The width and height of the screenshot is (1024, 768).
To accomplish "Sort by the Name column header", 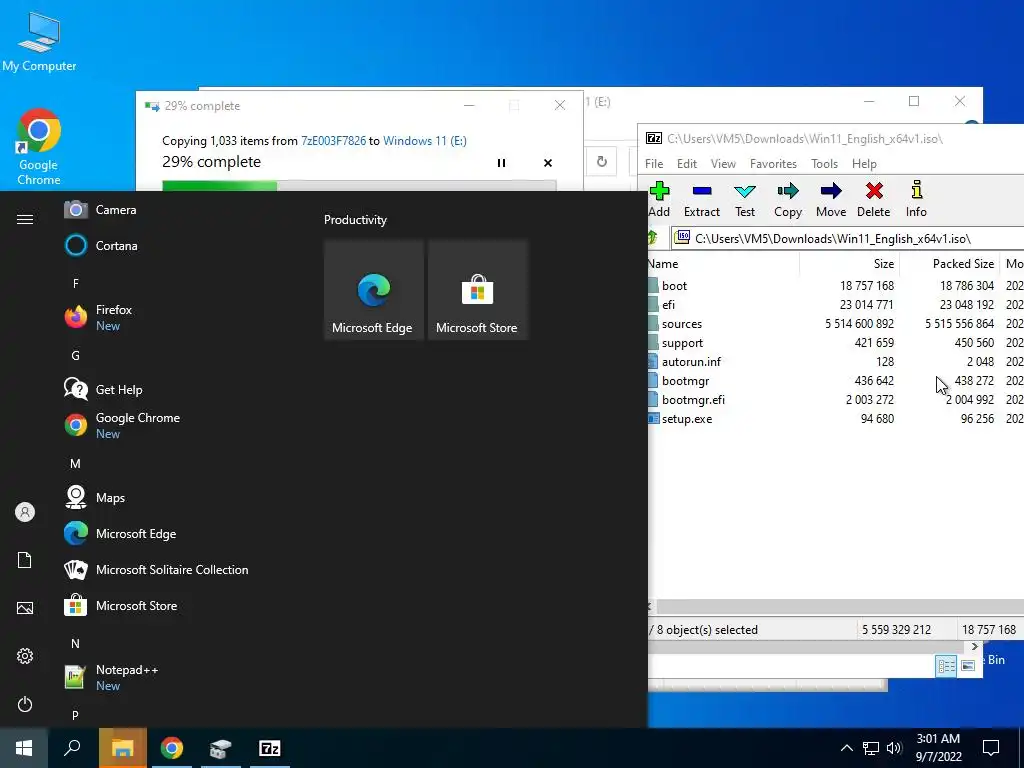I will (724, 264).
